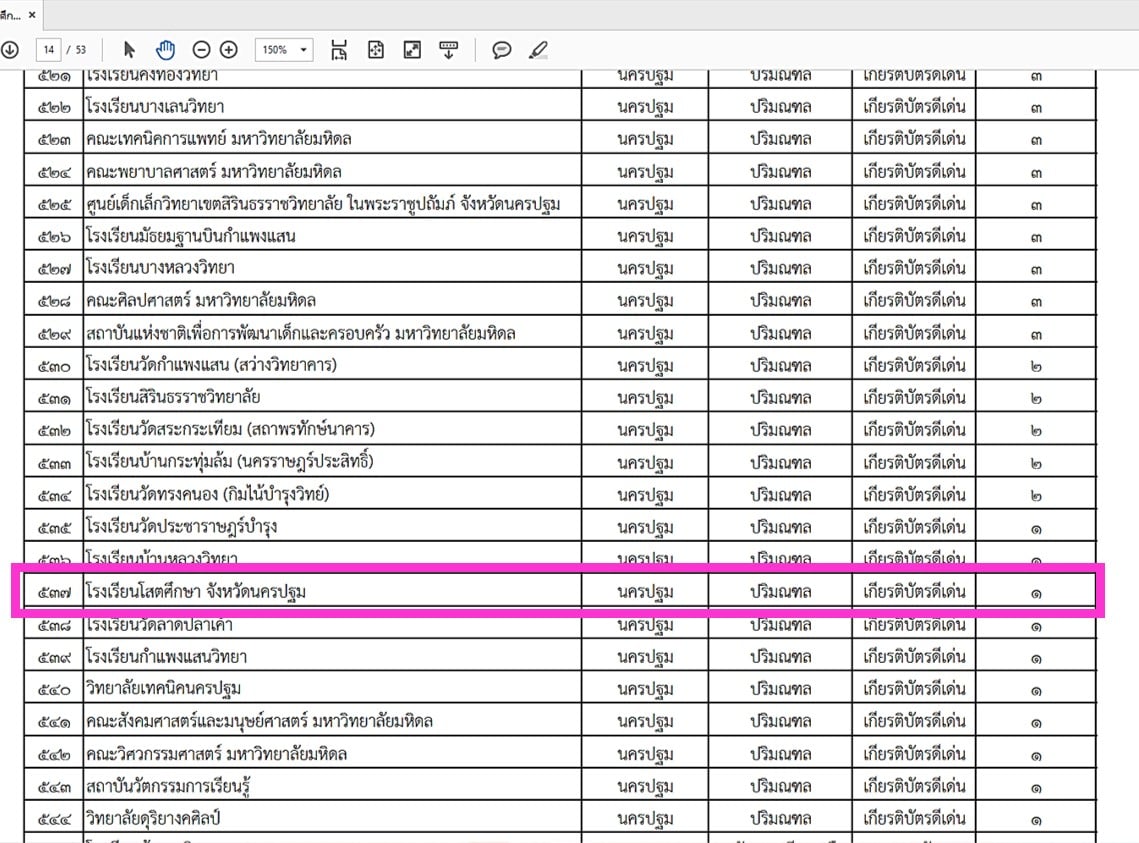The height and width of the screenshot is (843, 1139).
Task: Click the highlighted row number ๕๓๗
Action: 54,592
